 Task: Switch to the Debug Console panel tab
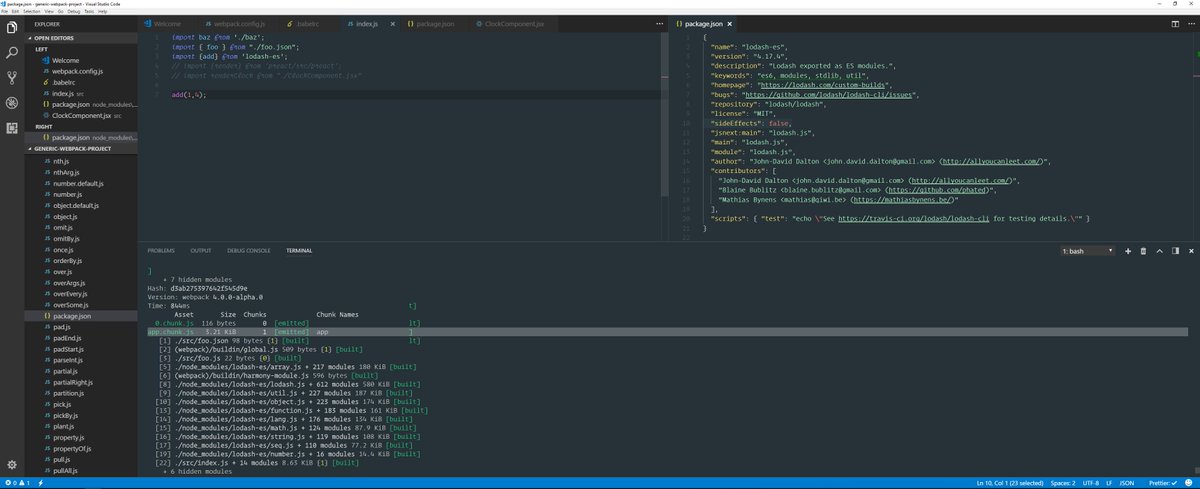pyautogui.click(x=249, y=251)
